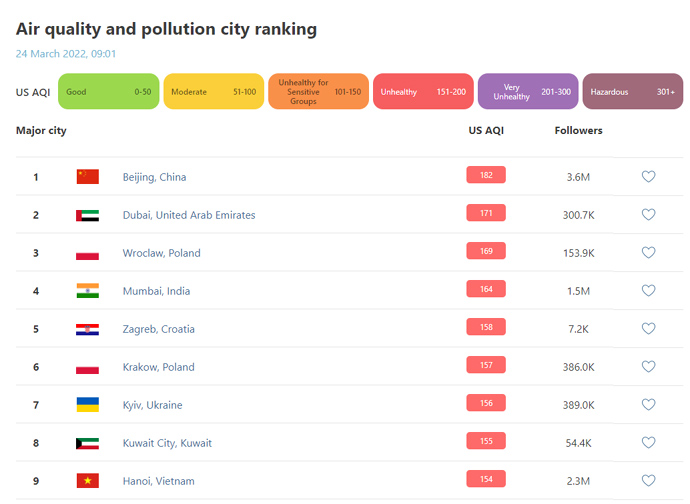Open the Kyiv, Ukraine city link
Screen dimensions: 690x504
(152, 405)
